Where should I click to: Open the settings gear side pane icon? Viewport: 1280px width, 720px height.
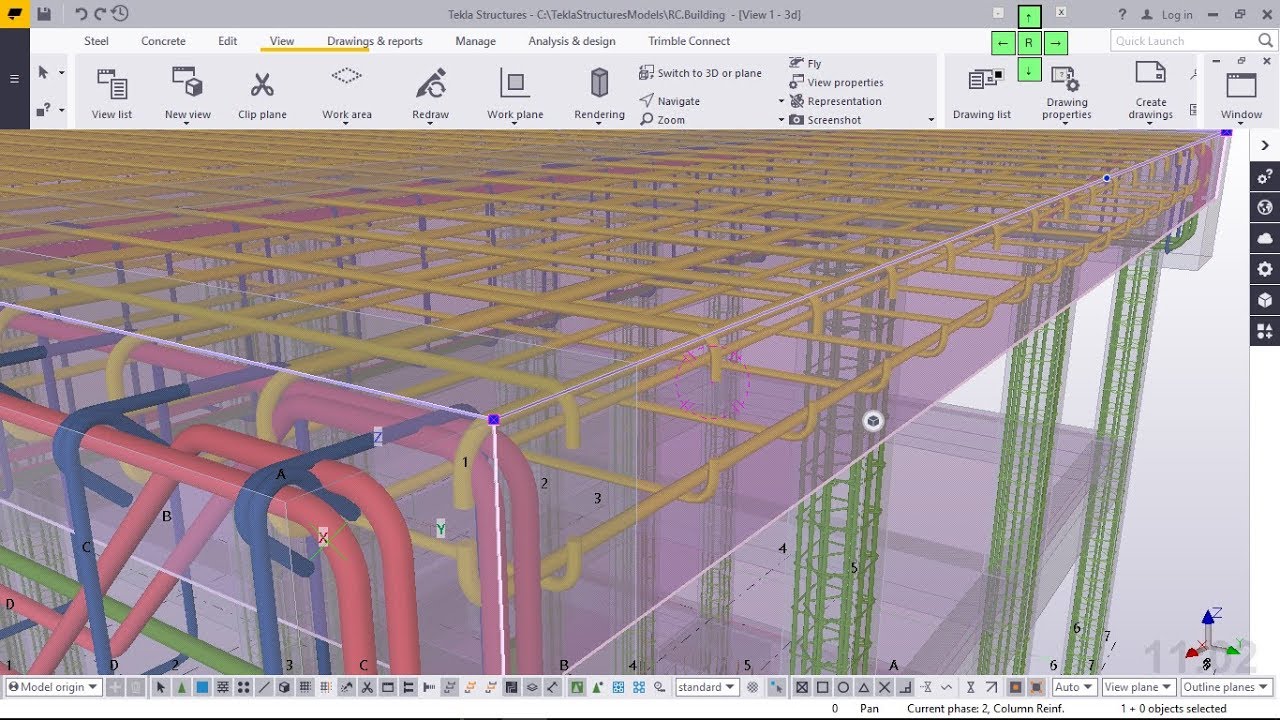1265,269
